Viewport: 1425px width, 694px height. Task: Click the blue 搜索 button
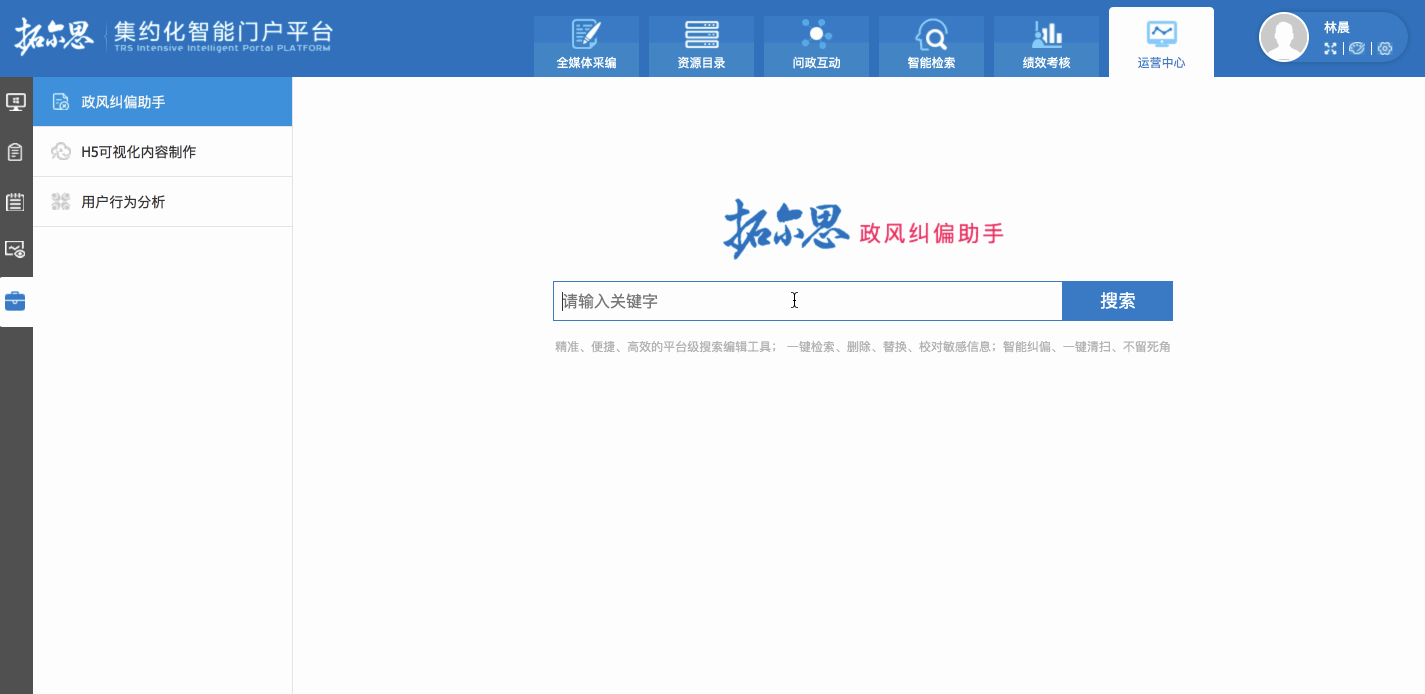pos(1118,301)
